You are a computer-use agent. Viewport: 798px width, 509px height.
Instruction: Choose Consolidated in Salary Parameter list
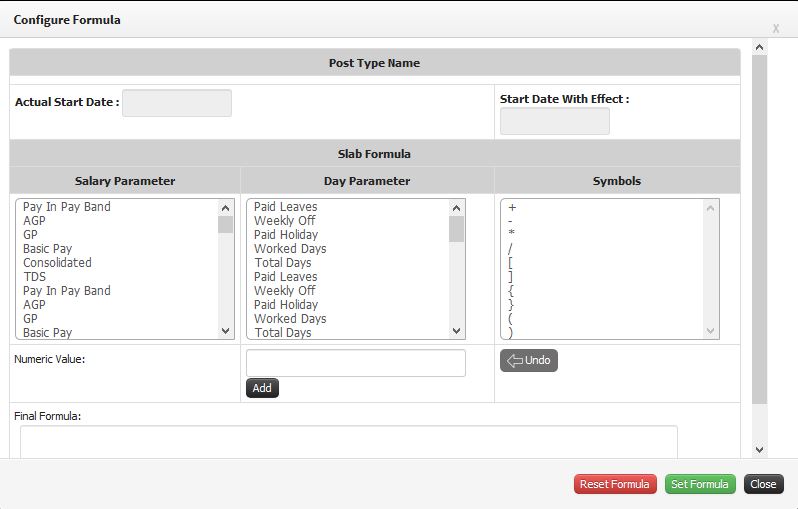[58, 263]
